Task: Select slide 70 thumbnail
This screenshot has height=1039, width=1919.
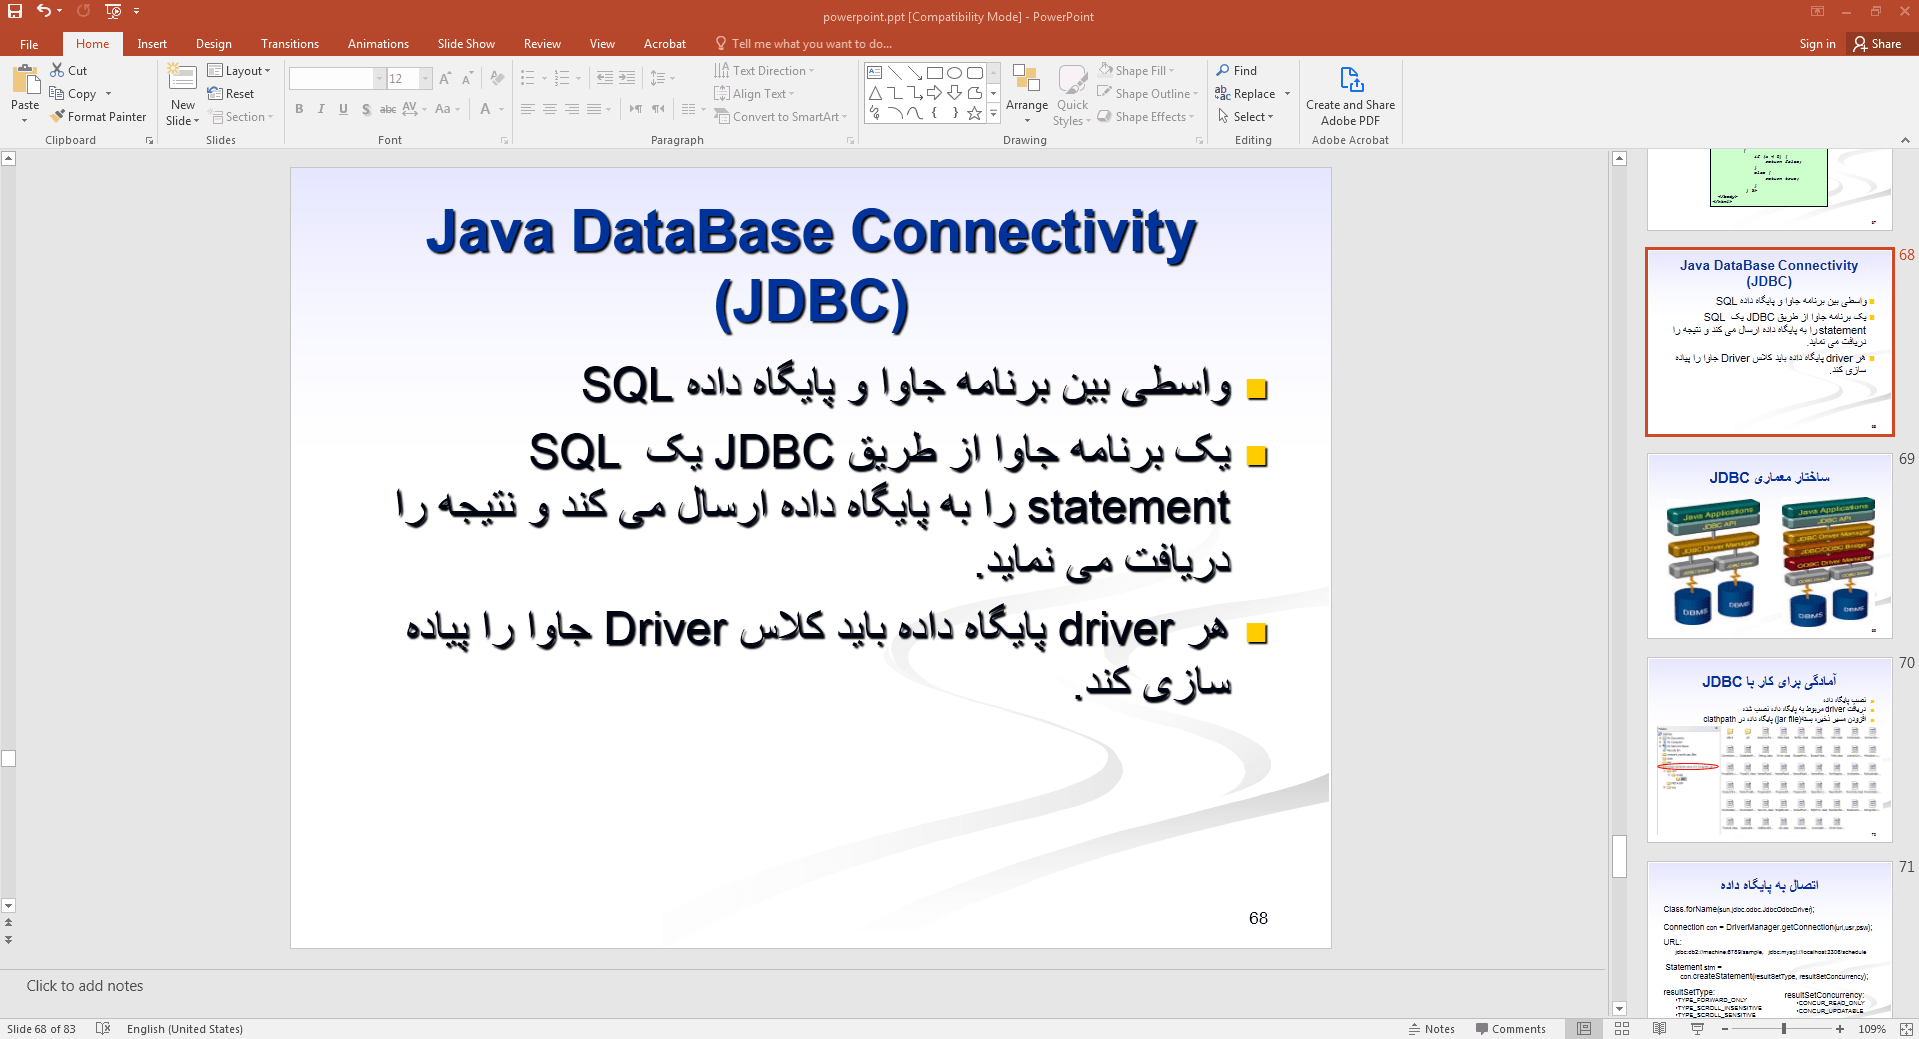Action: click(1769, 750)
